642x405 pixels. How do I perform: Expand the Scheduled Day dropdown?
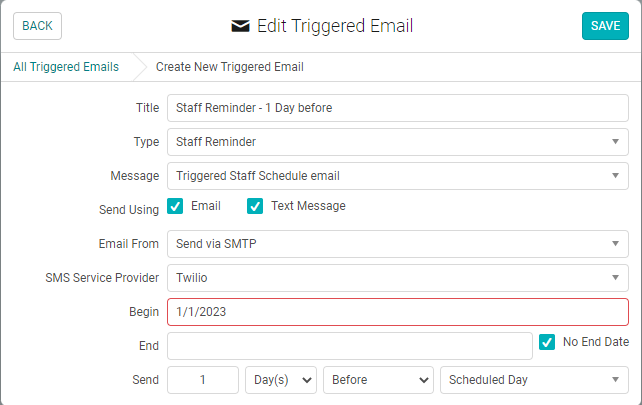[x=534, y=380]
